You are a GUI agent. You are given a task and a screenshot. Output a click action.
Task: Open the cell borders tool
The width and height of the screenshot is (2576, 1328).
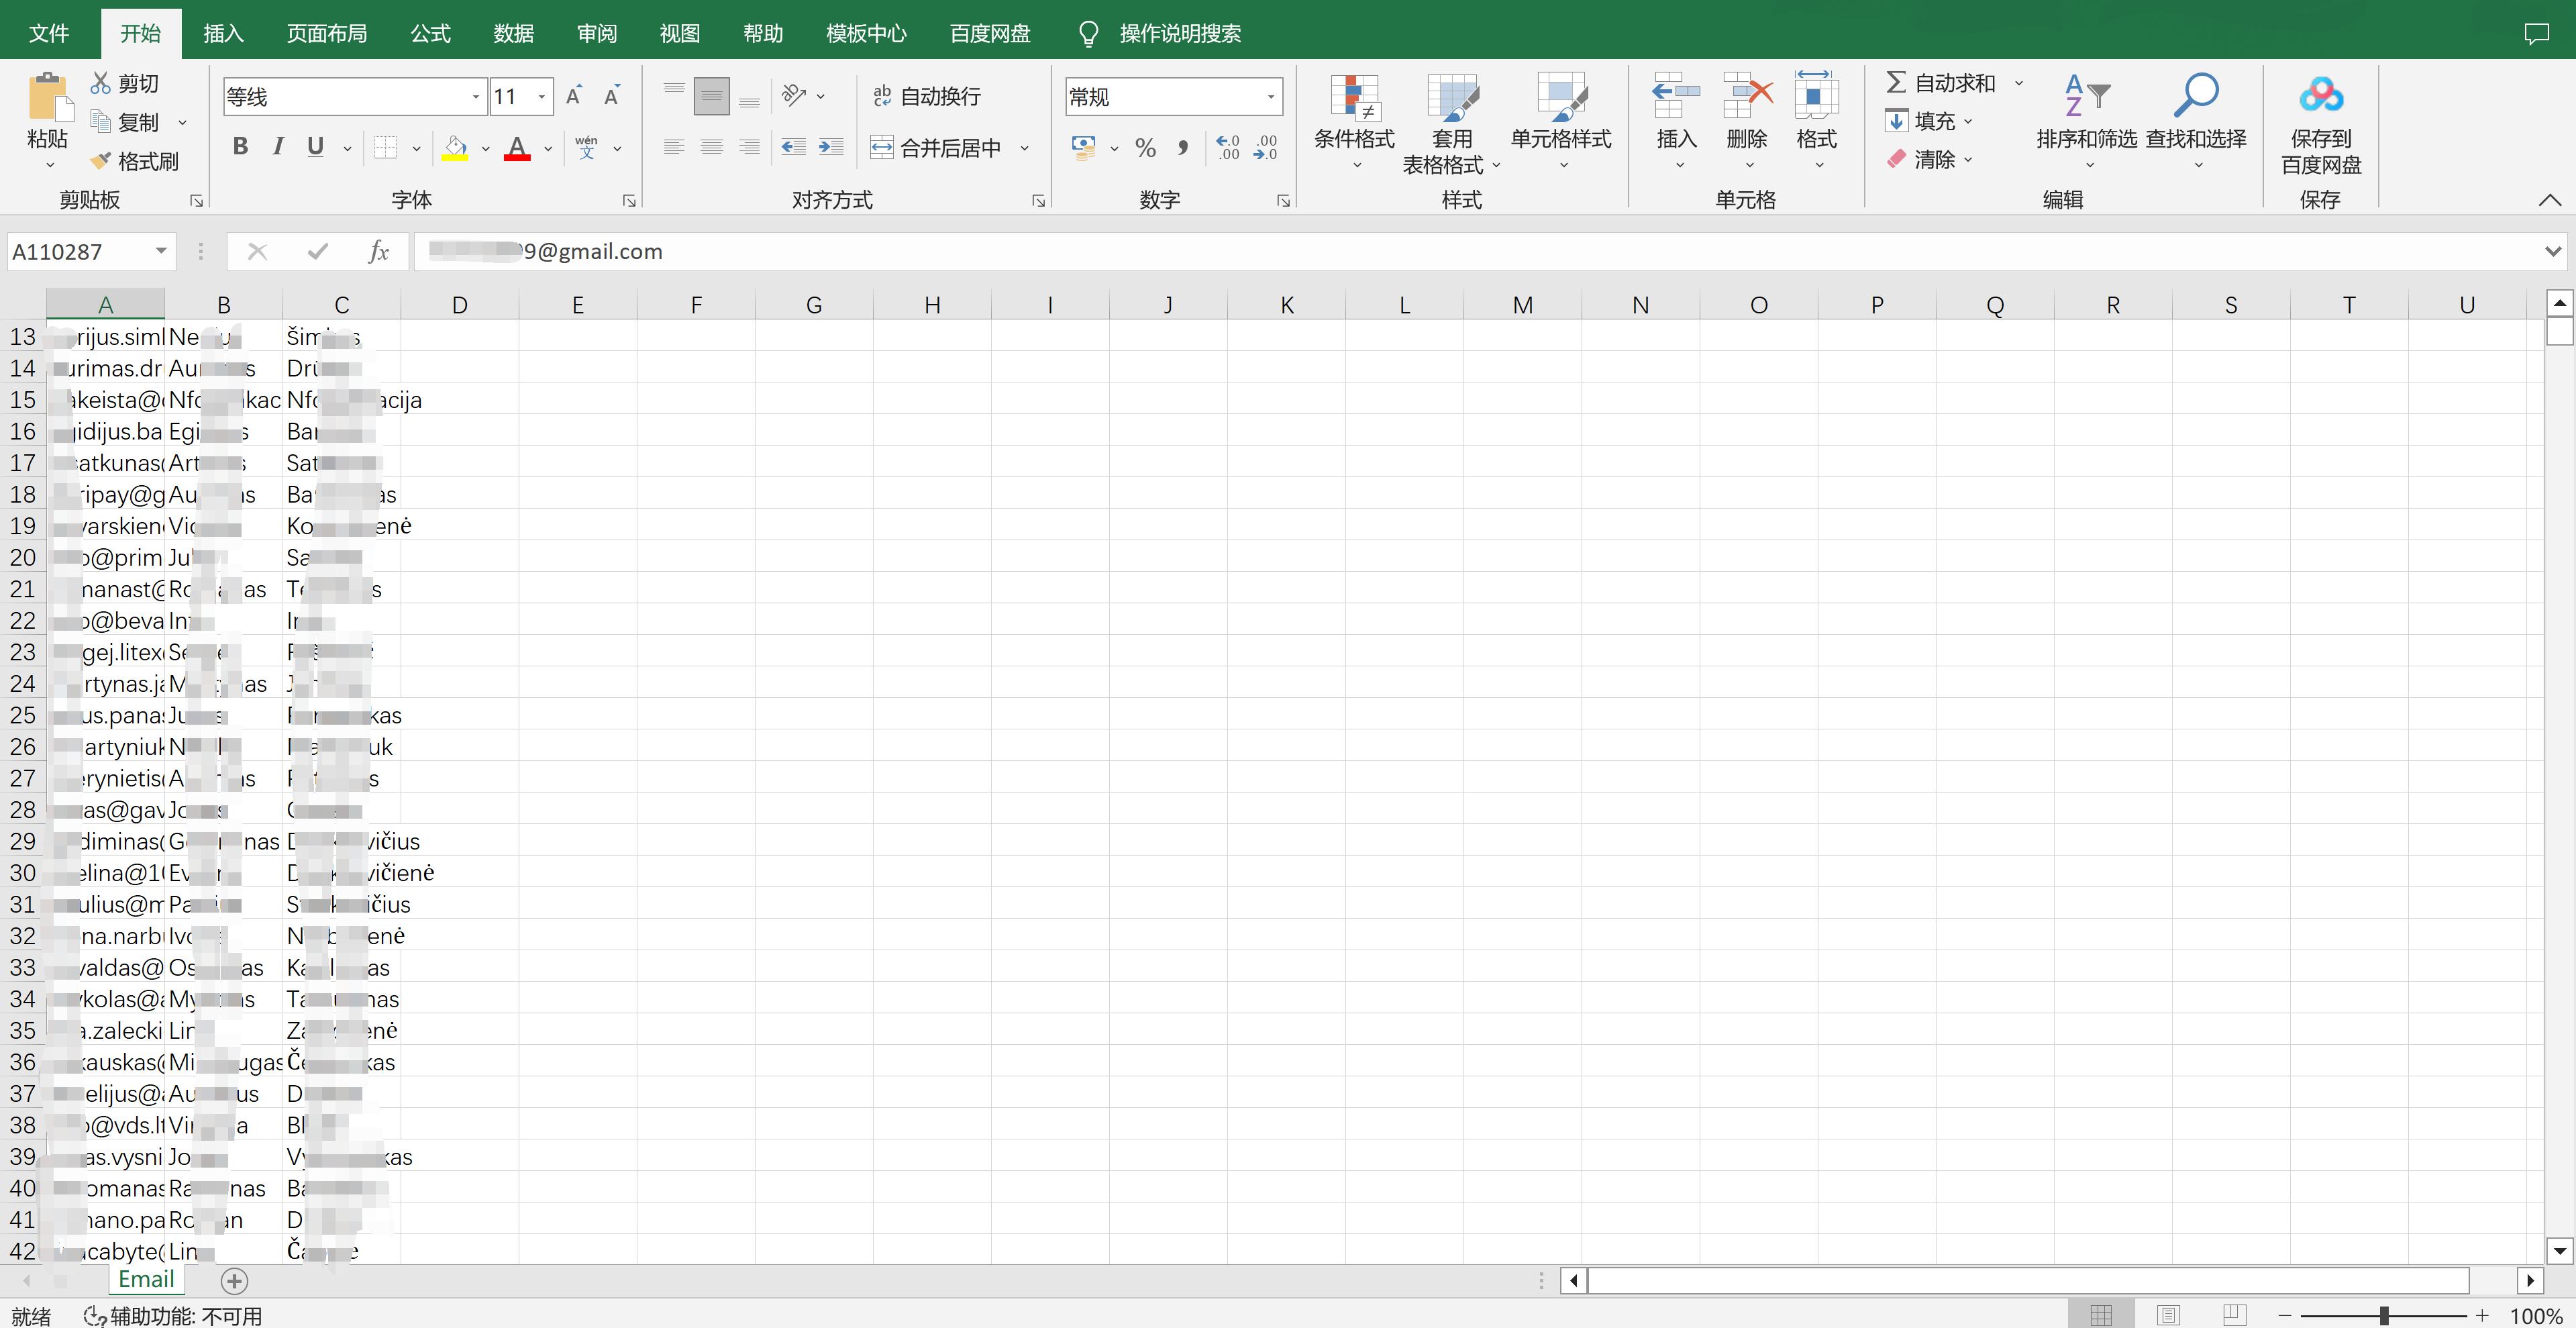[385, 148]
